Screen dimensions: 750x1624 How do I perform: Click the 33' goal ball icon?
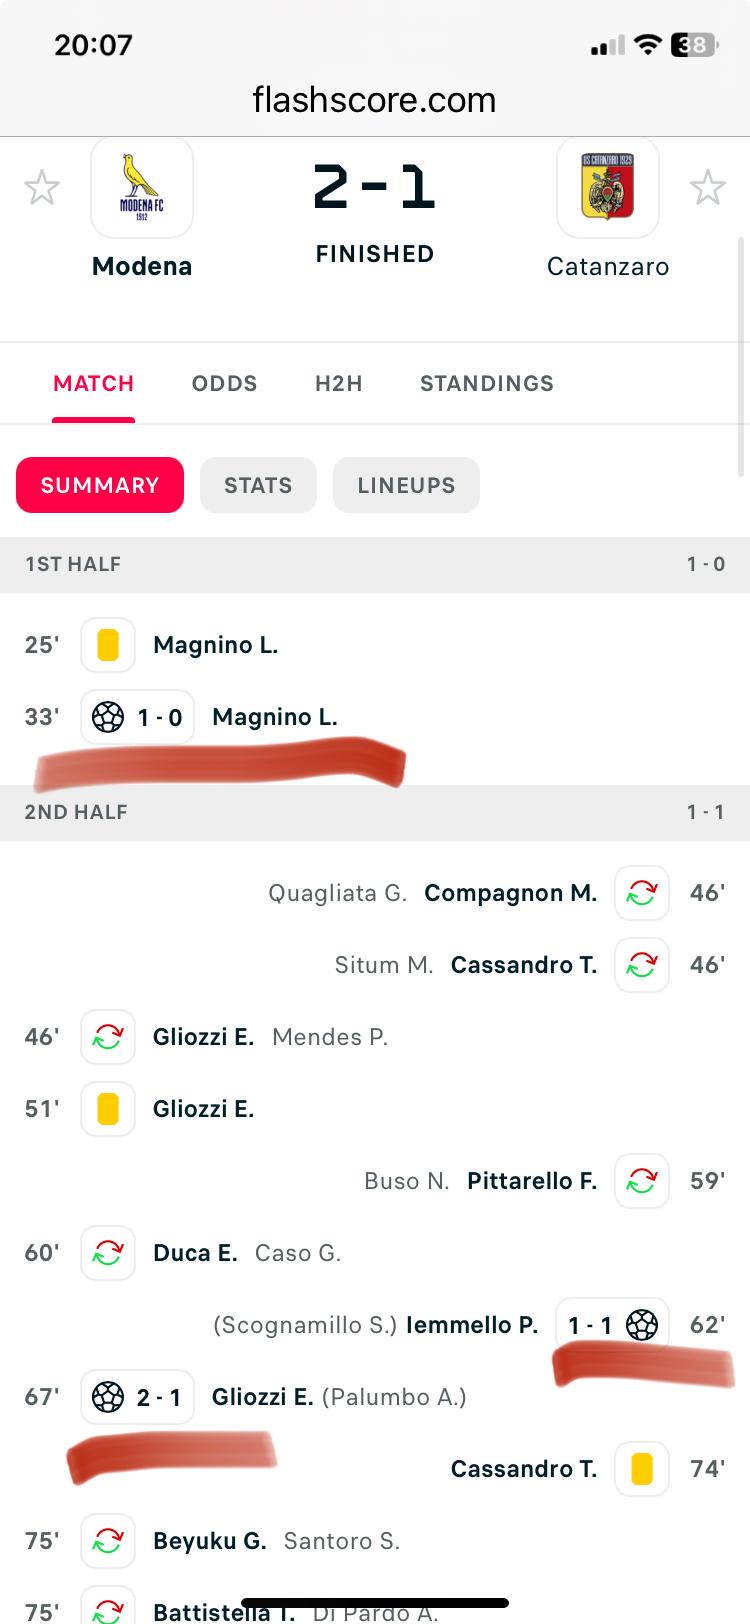point(108,717)
